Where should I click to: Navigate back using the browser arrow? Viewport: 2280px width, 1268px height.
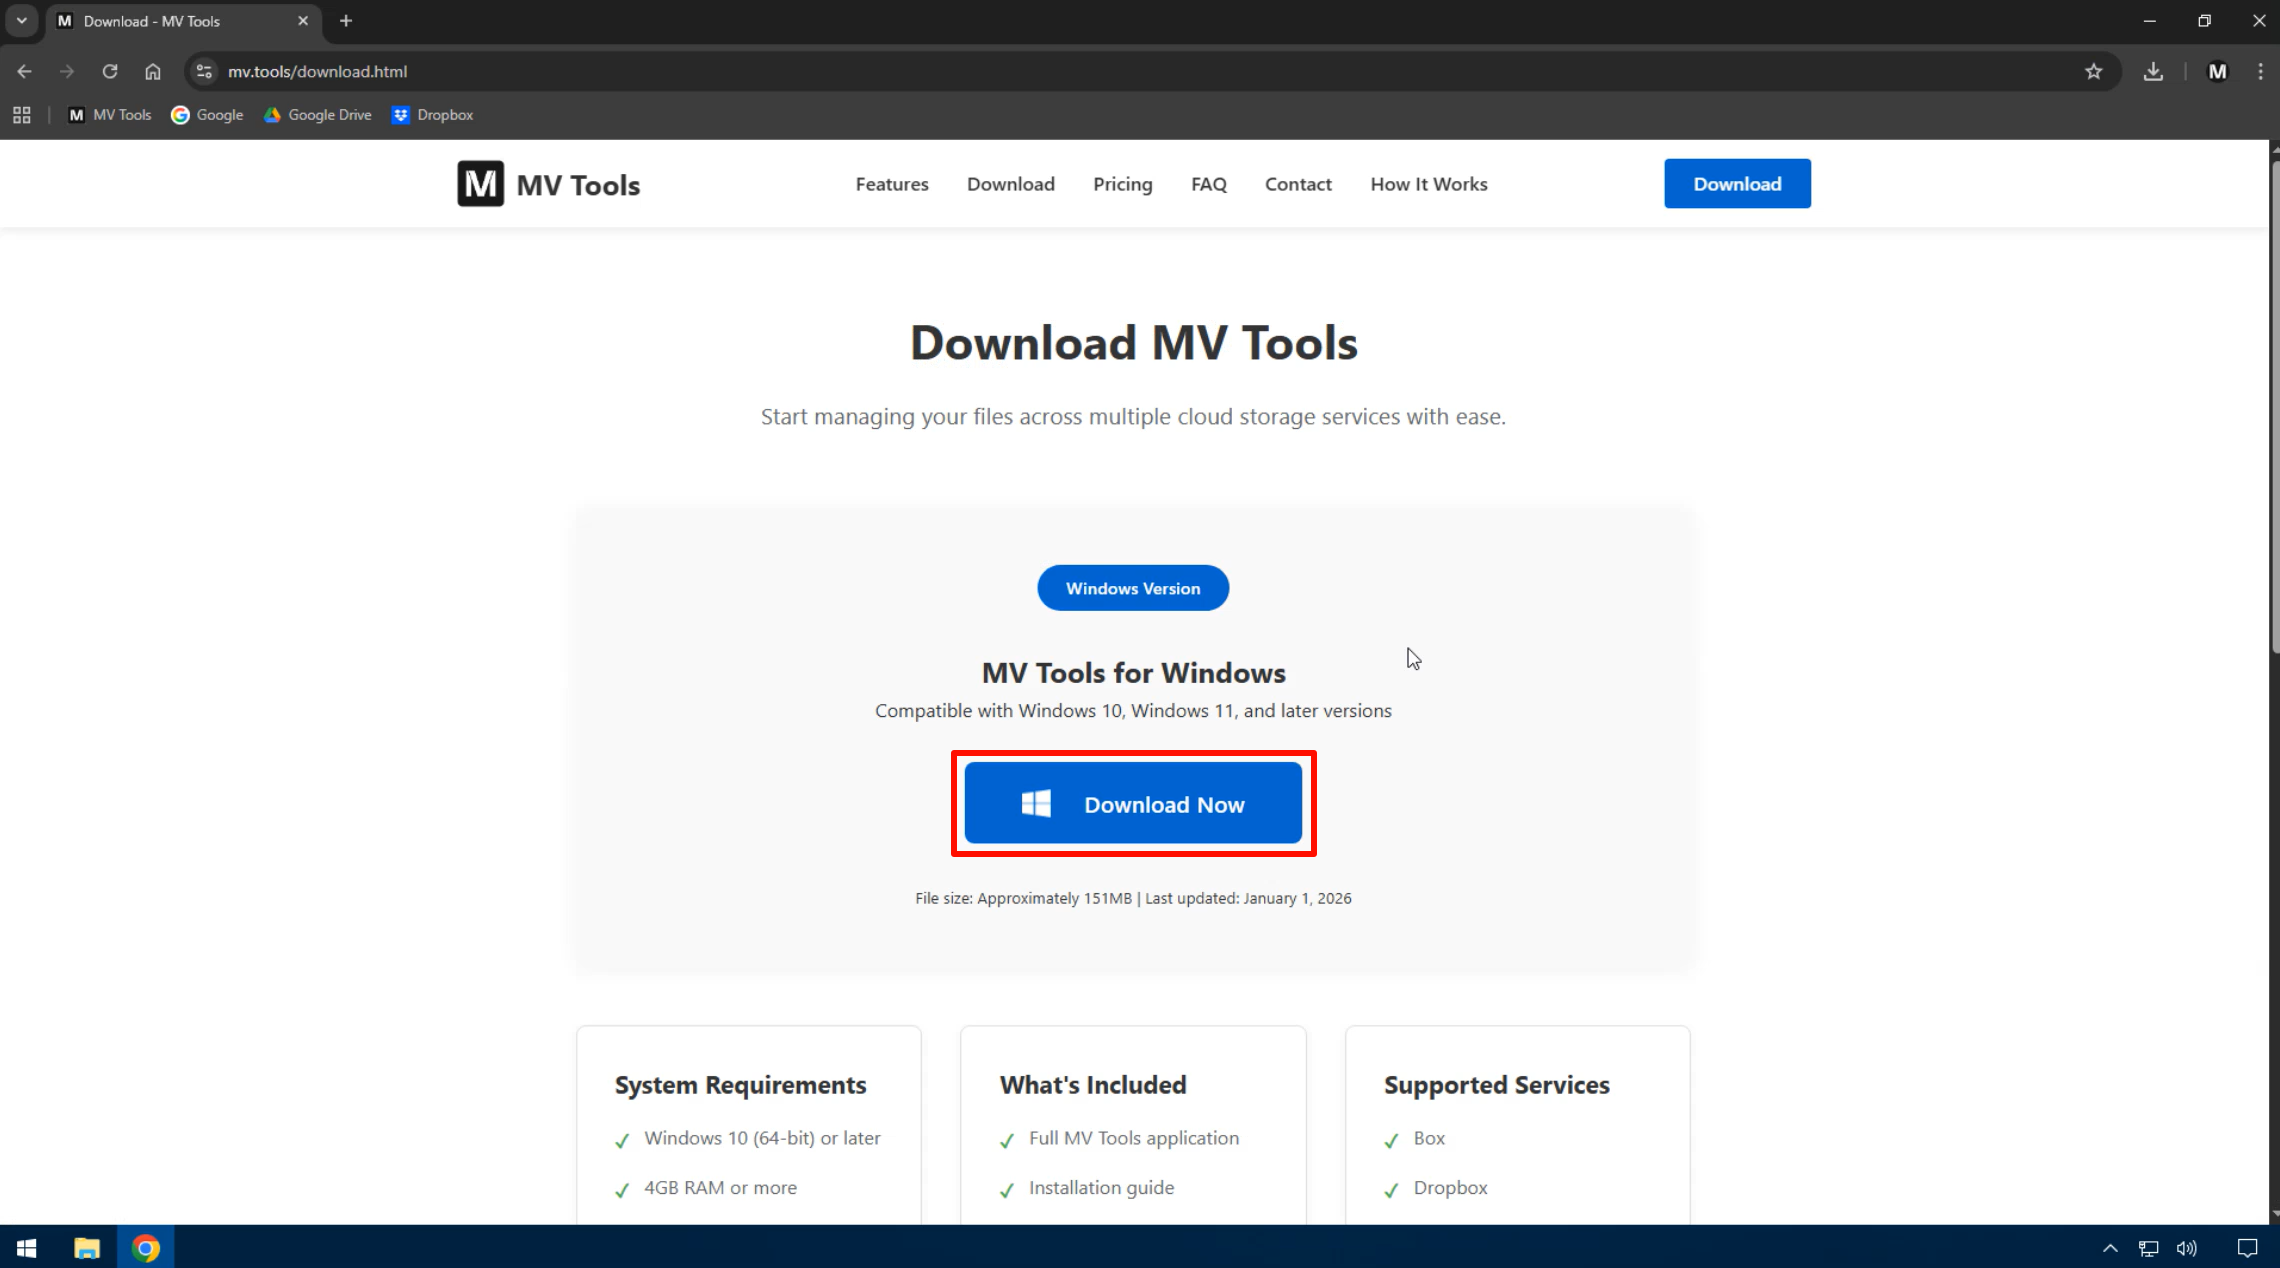coord(24,71)
